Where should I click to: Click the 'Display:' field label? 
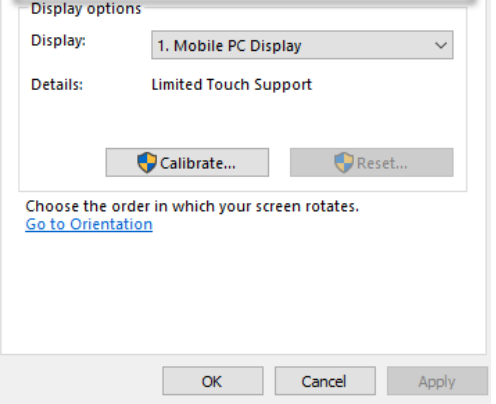coord(58,41)
